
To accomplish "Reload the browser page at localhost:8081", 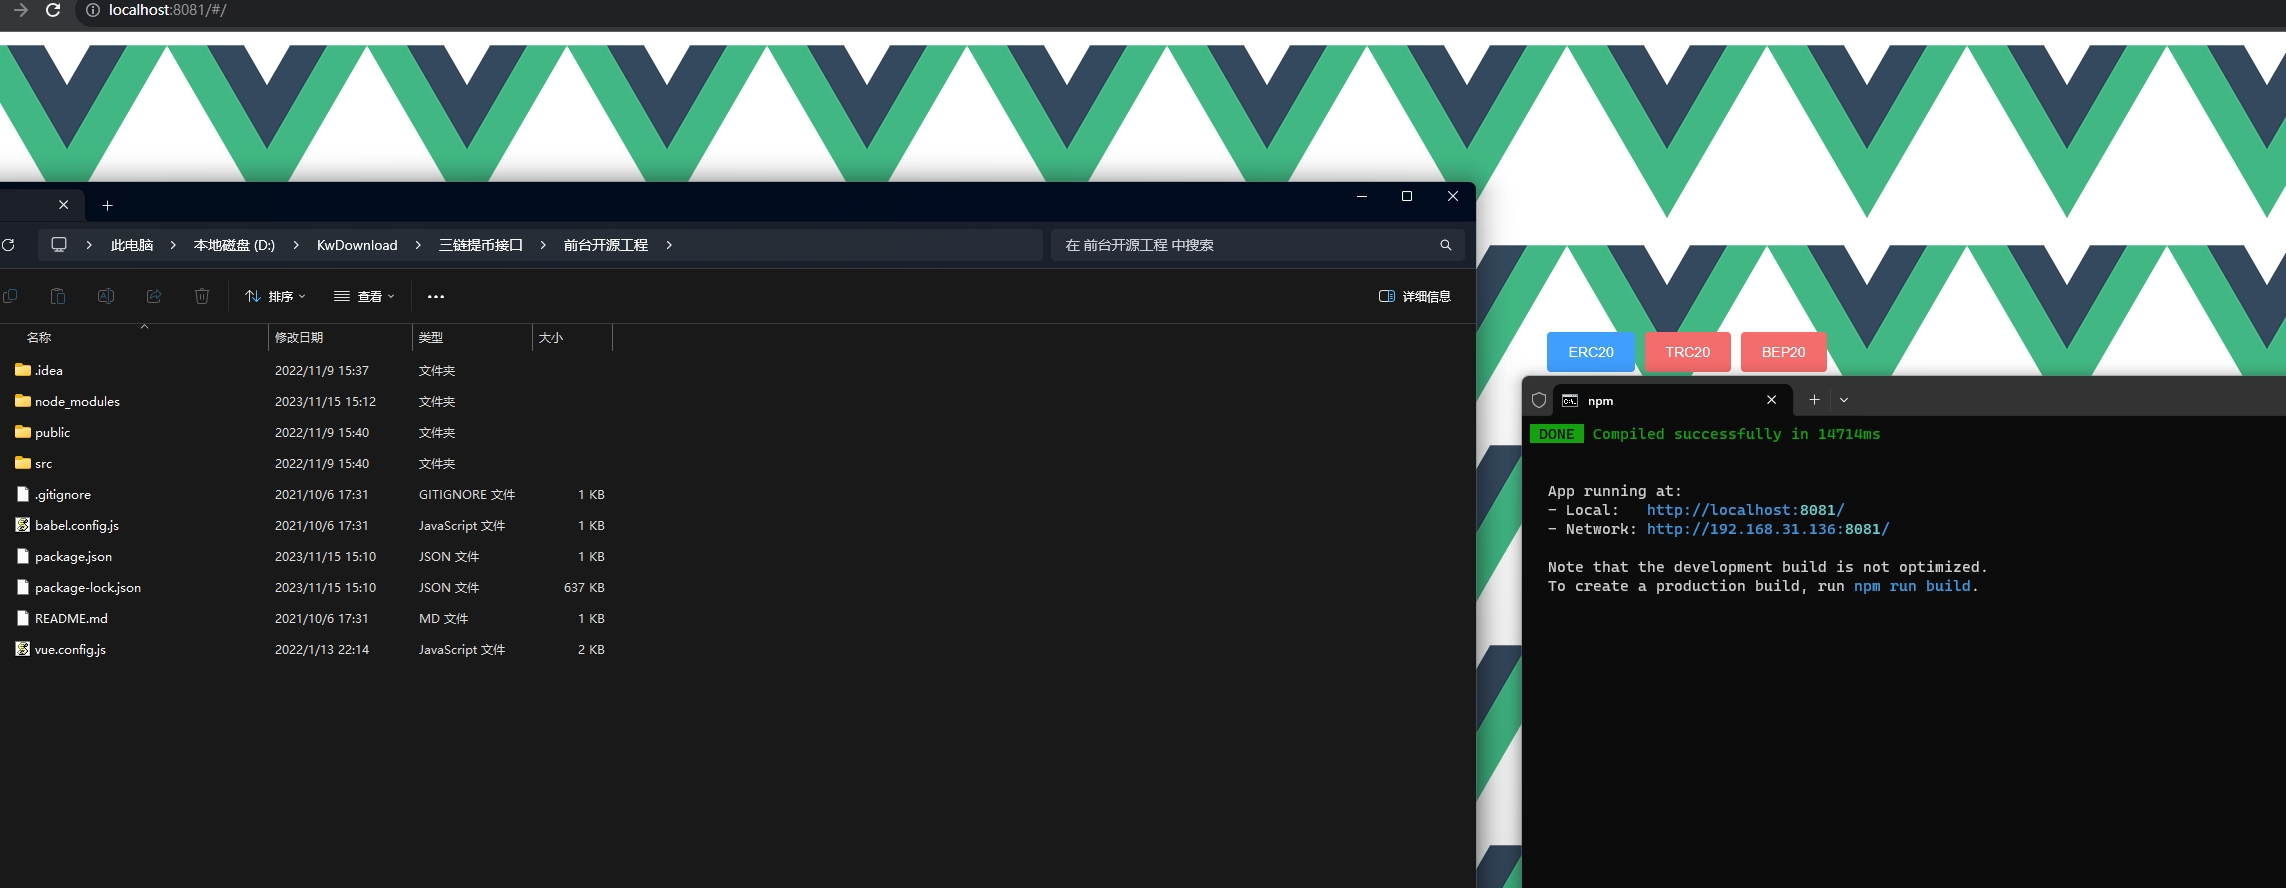I will tap(53, 10).
